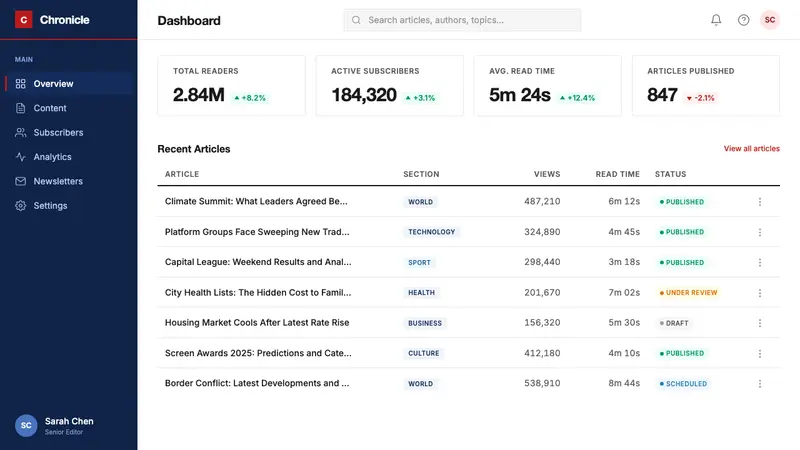Click the Settings gear icon

pos(20,206)
